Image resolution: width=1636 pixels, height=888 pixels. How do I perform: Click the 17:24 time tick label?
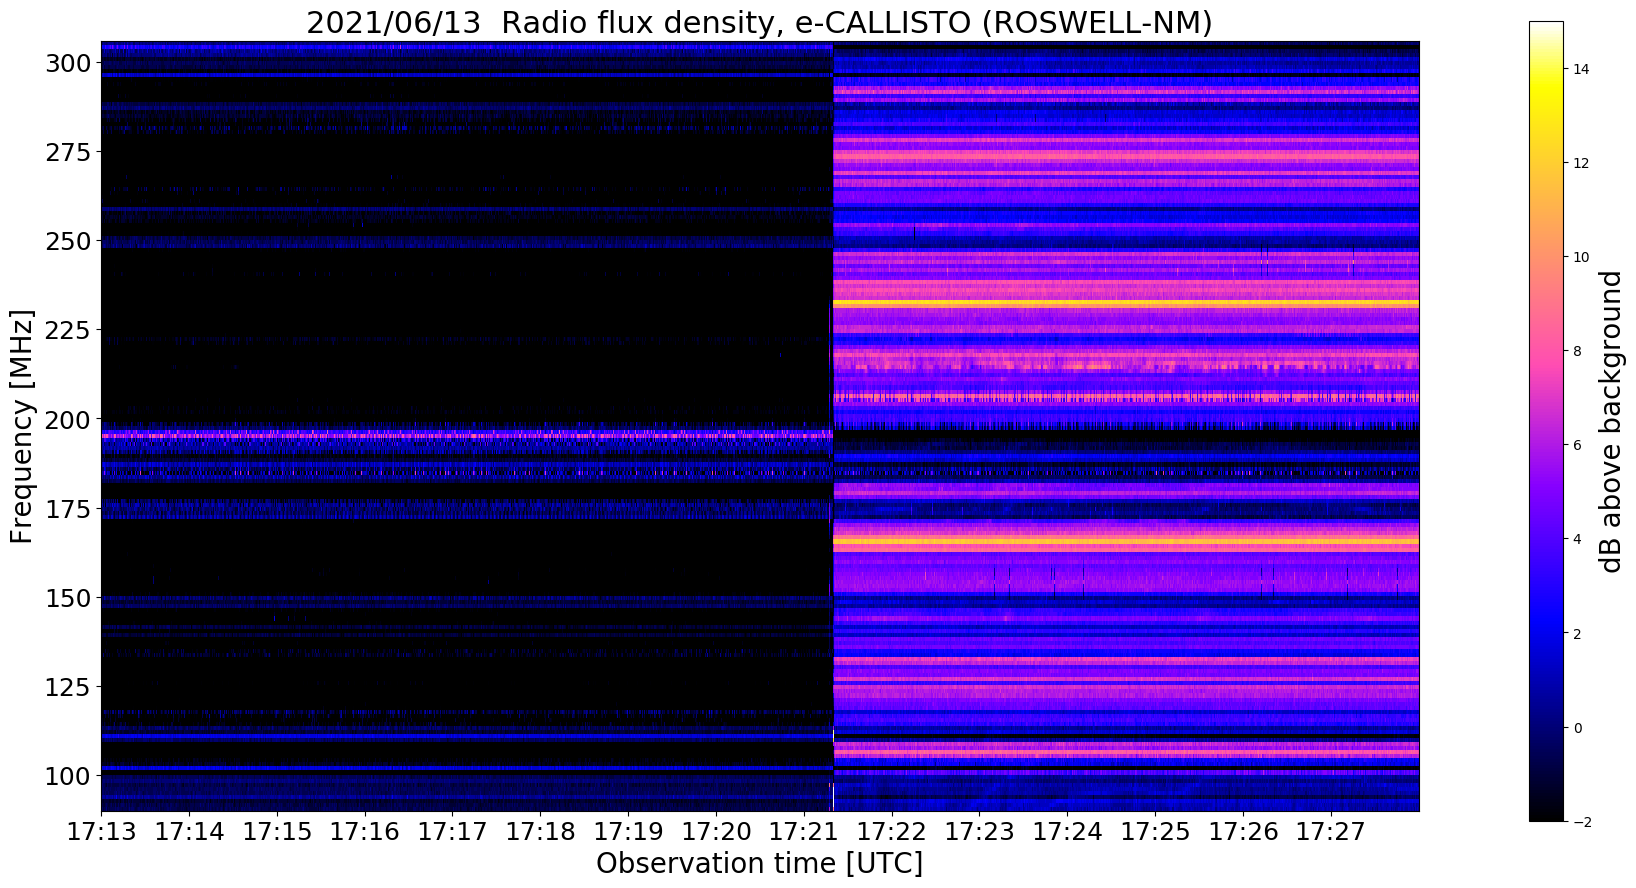tap(1067, 831)
